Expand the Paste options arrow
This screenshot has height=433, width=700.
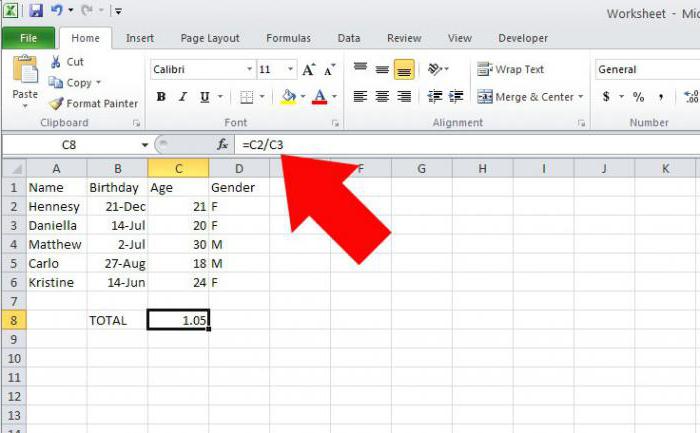25,106
